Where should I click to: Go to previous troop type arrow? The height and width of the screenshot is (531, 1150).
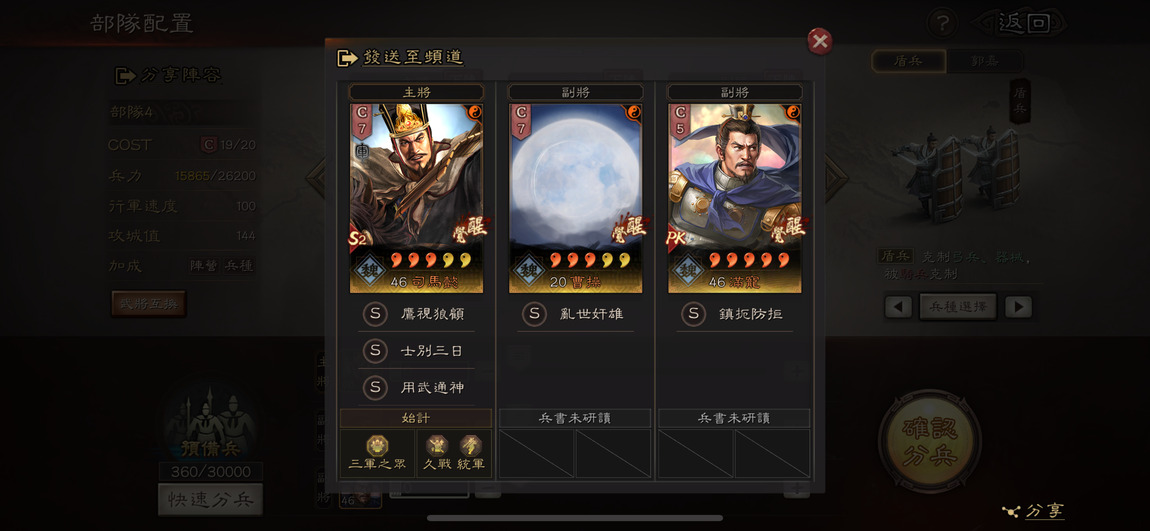[898, 307]
